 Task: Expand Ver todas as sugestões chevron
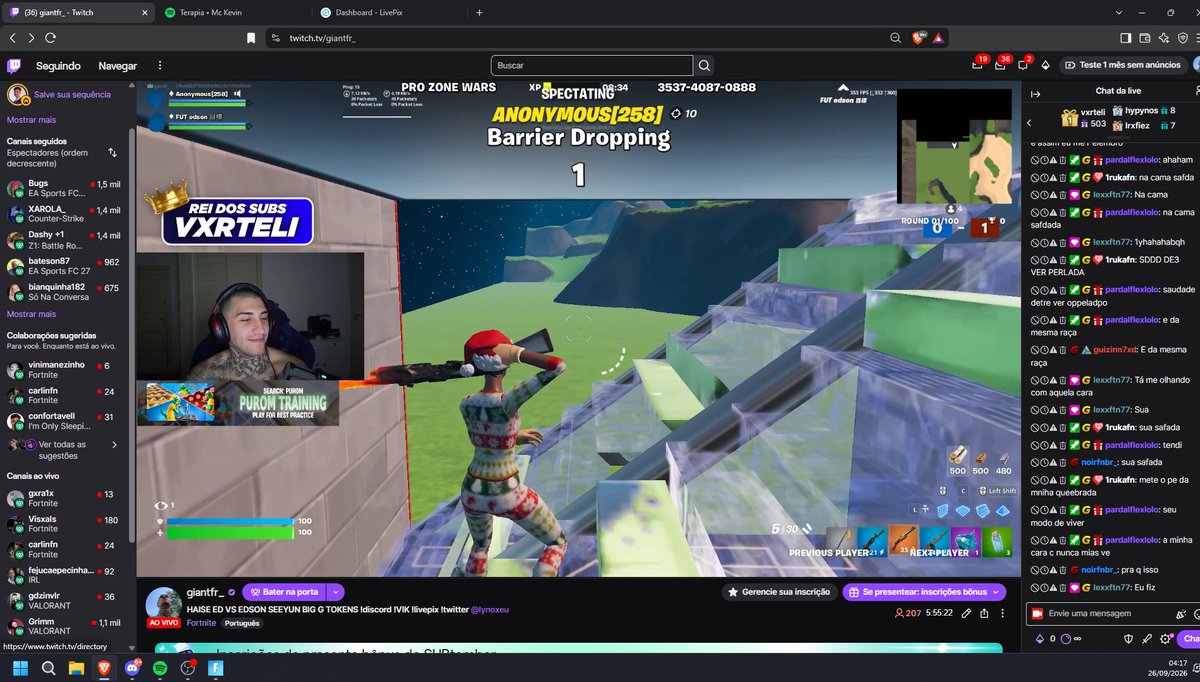[x=114, y=445]
